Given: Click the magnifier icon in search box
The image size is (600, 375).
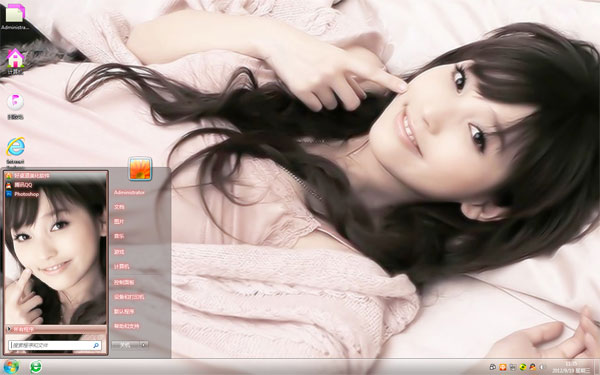Looking at the screenshot, I should (96, 345).
